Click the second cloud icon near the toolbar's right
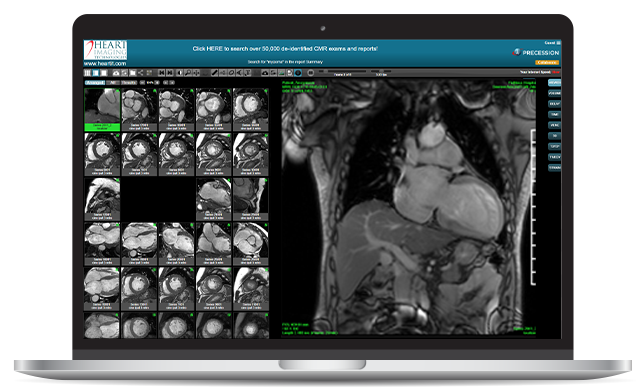The height and width of the screenshot is (392, 644). 265,73
